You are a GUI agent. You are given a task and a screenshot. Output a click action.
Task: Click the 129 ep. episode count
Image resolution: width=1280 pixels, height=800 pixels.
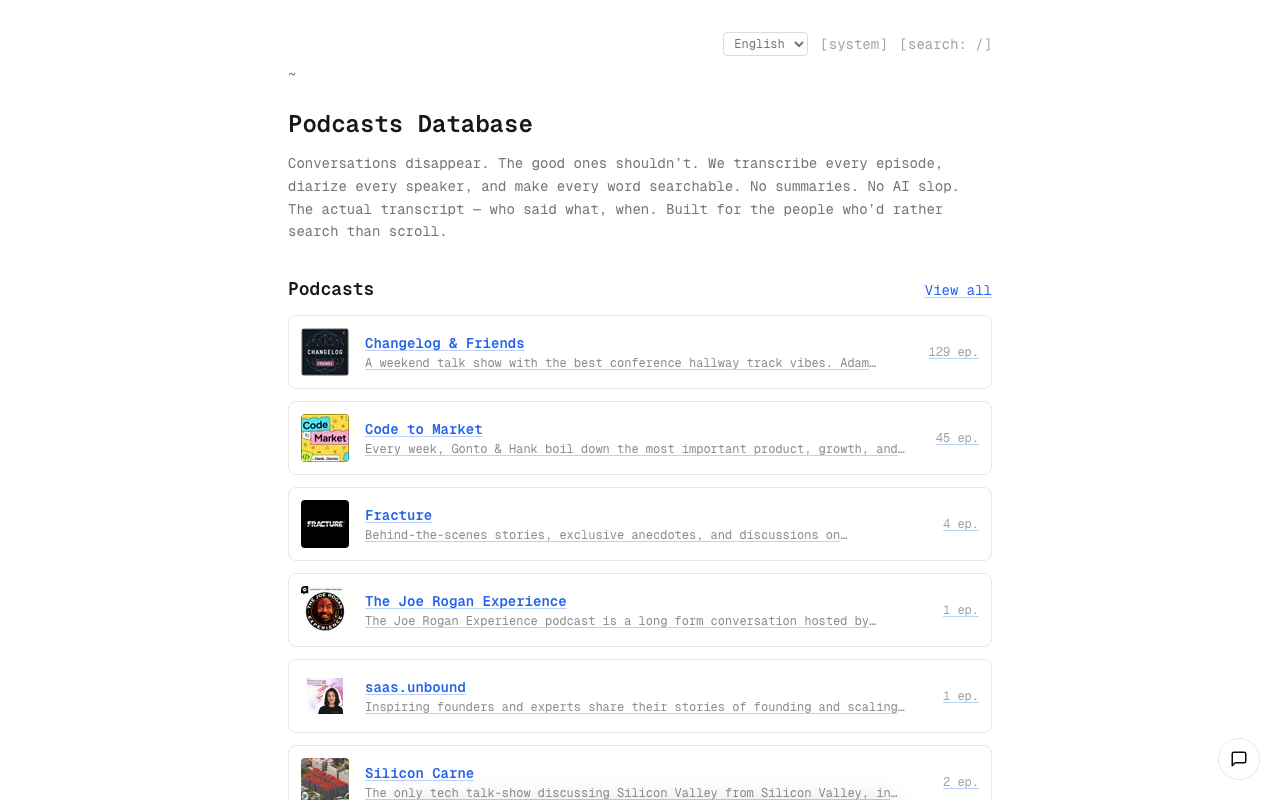point(953,352)
